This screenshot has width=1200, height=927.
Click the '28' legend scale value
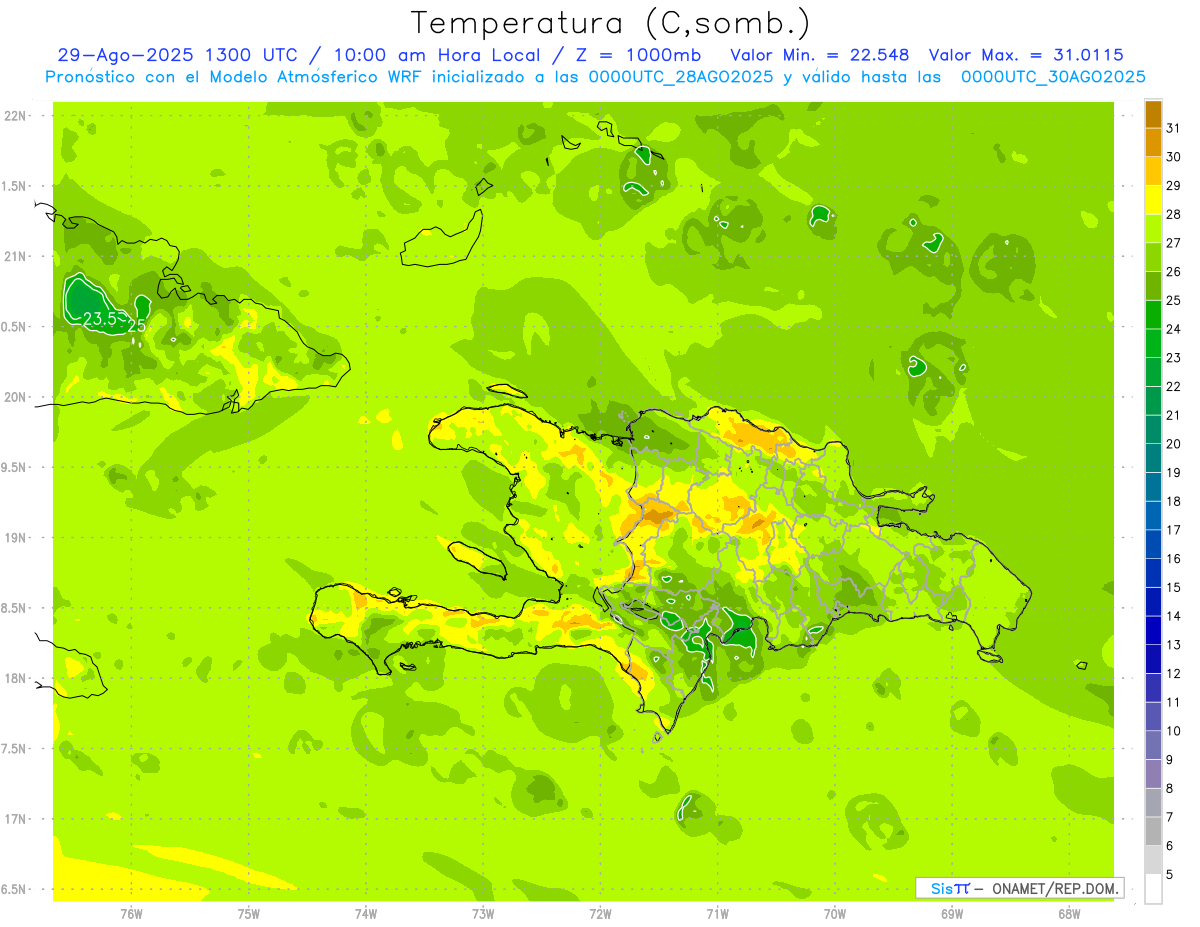coord(1174,214)
